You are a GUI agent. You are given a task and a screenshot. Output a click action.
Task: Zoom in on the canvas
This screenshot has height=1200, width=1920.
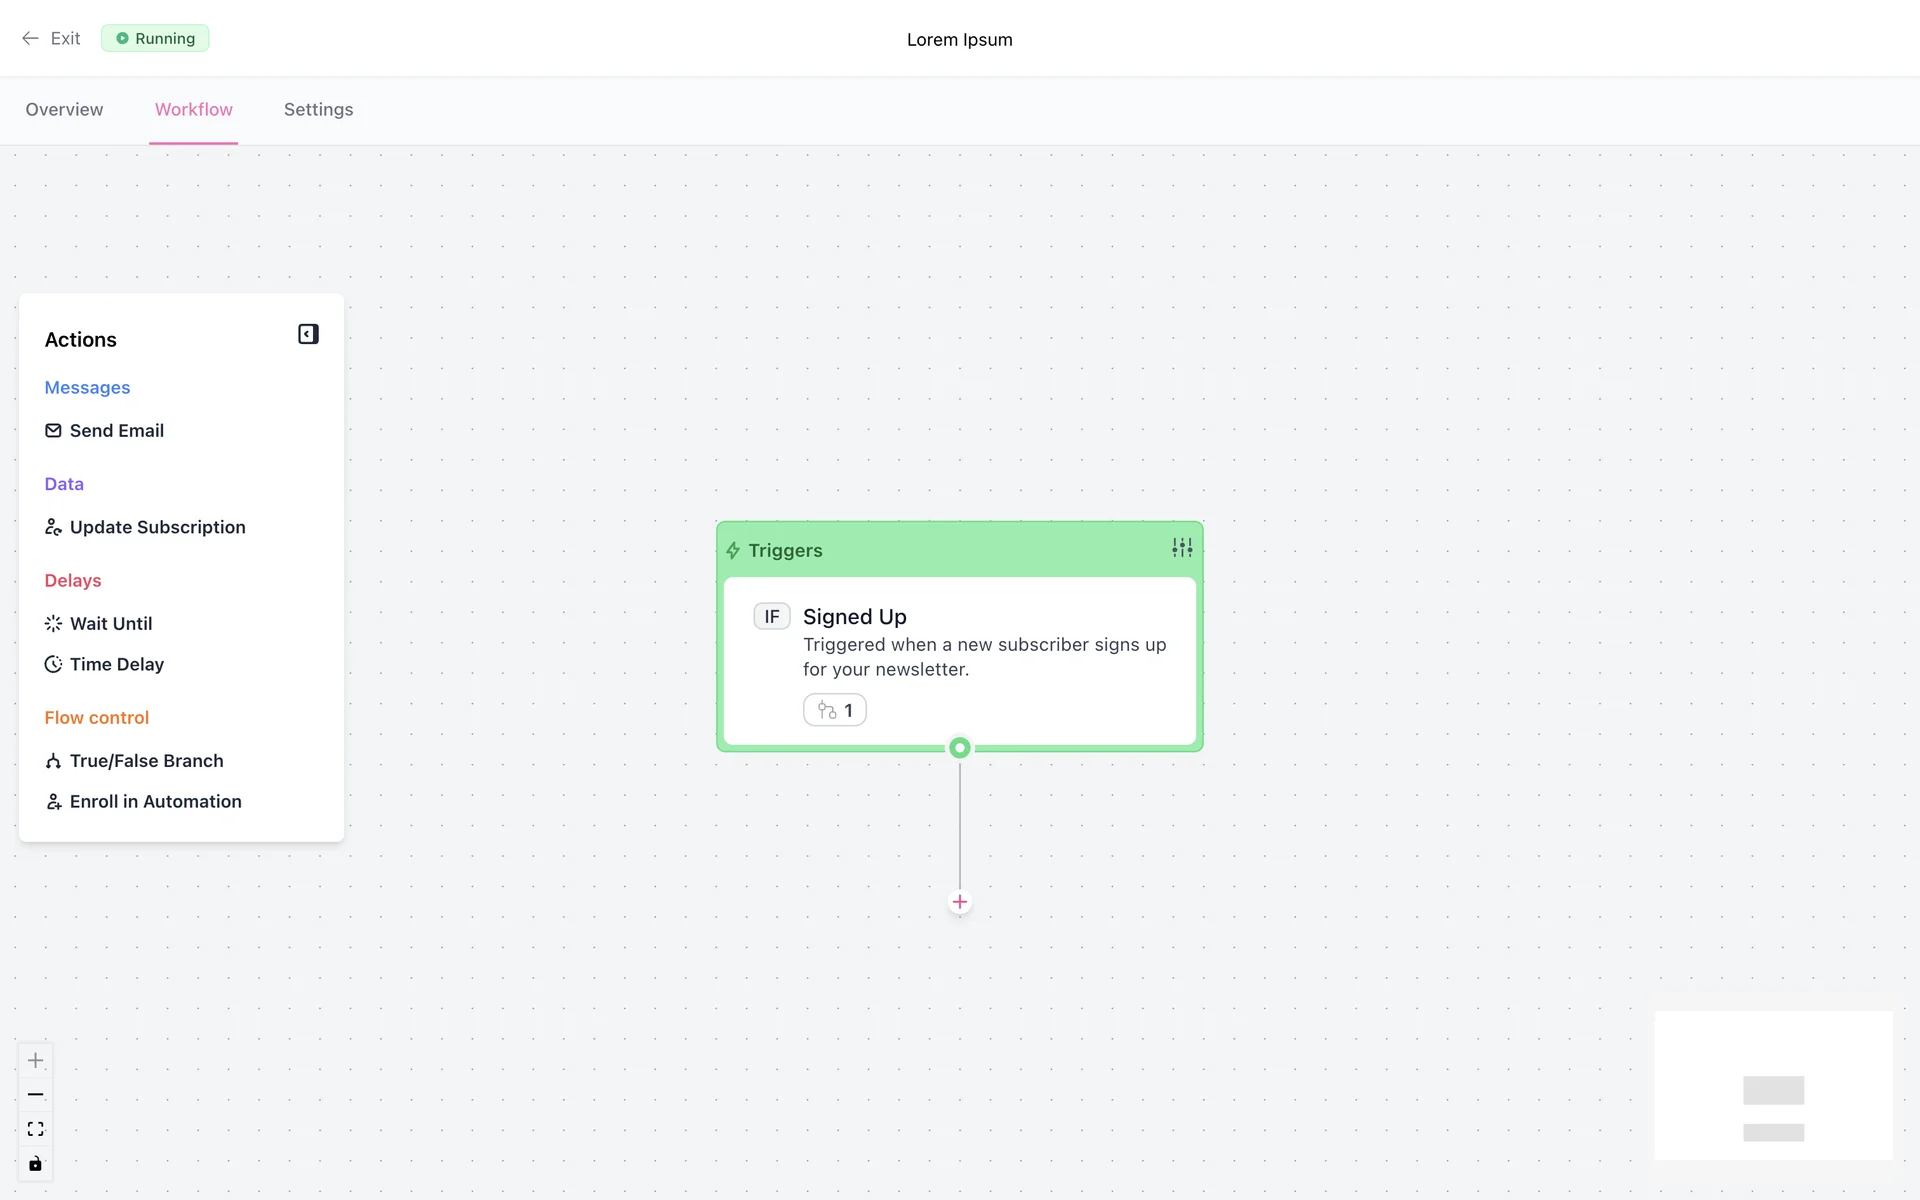35,1060
